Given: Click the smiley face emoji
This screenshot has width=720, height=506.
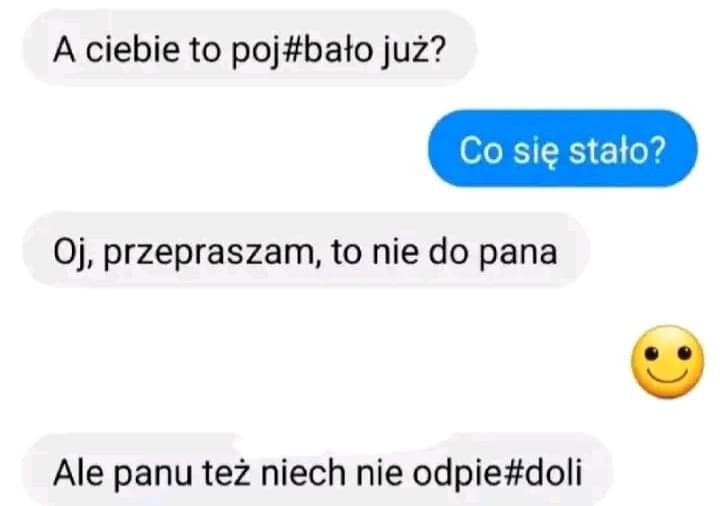Looking at the screenshot, I should tap(667, 362).
